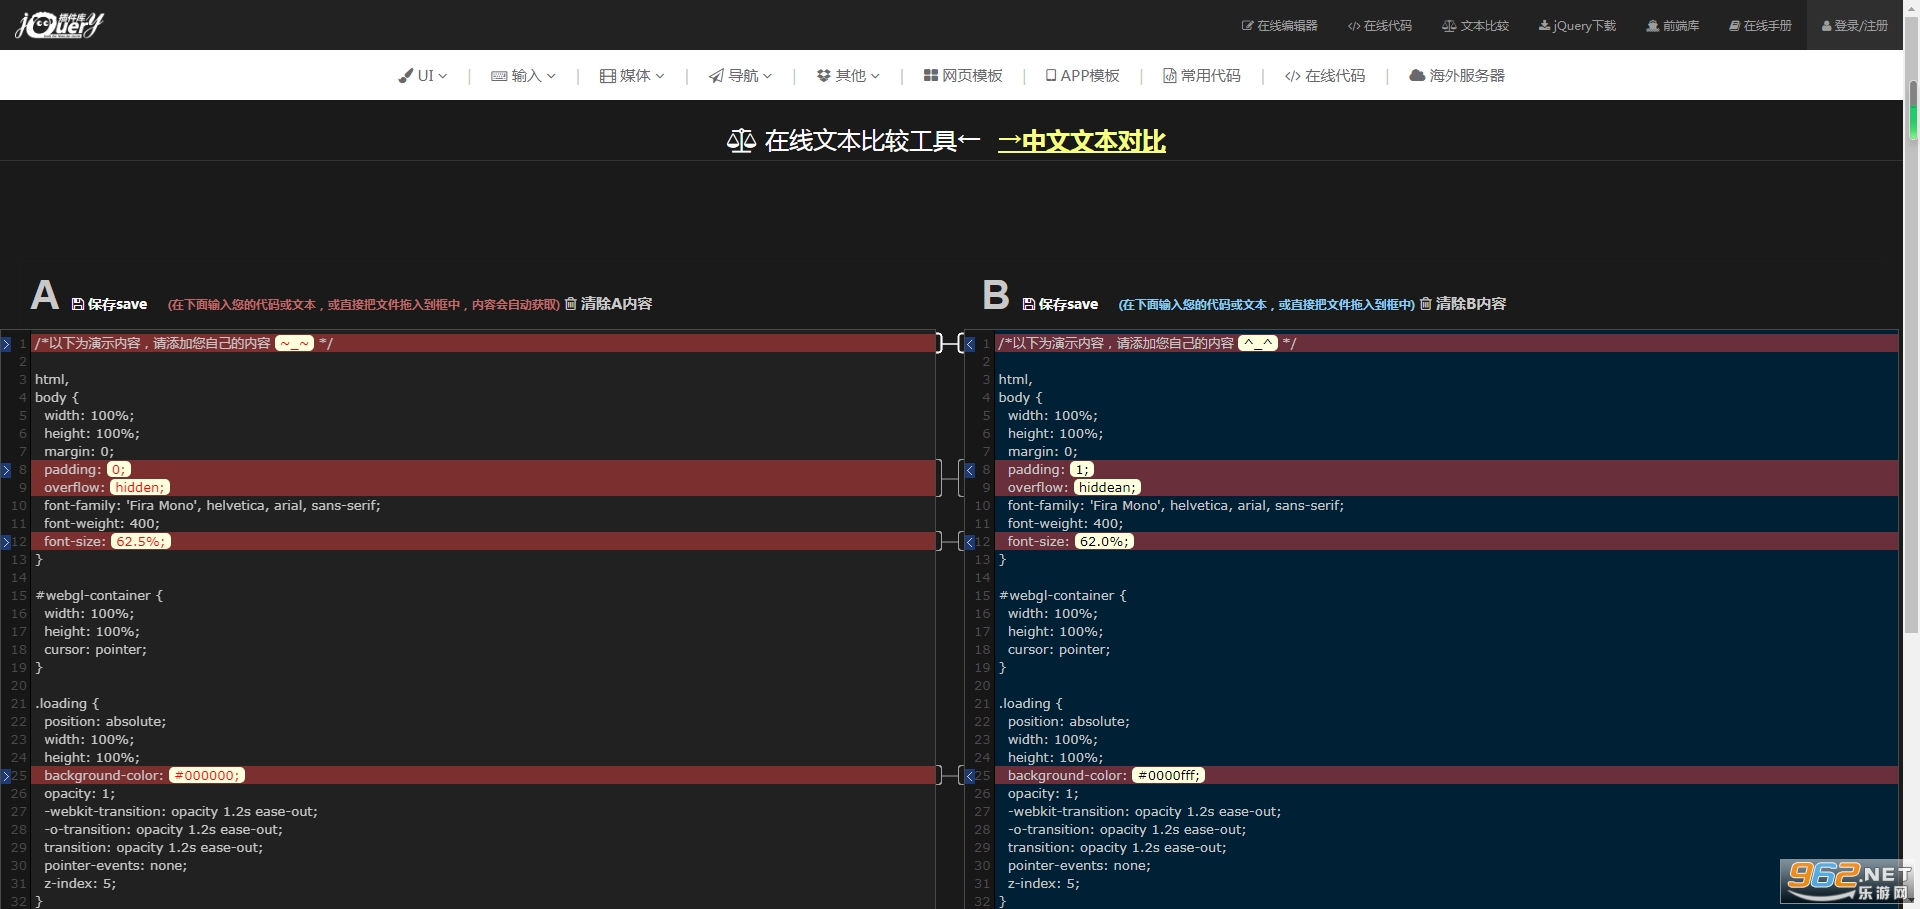The height and width of the screenshot is (909, 1920).
Task: Open the 常用代码 nav item
Action: [x=1201, y=76]
